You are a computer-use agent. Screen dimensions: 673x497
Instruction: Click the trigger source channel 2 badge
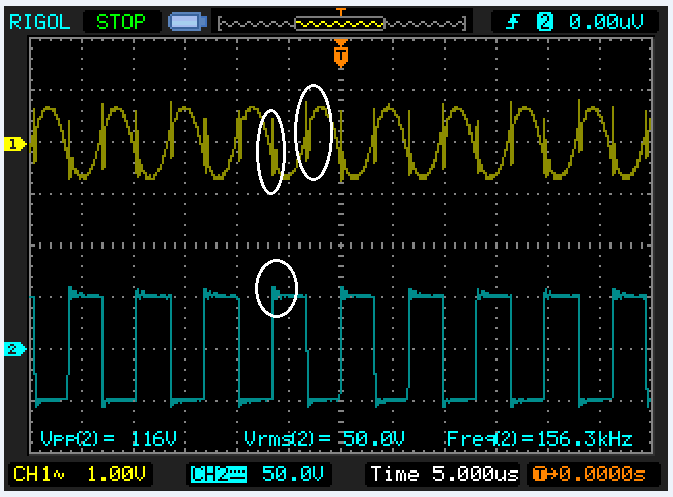pos(544,21)
